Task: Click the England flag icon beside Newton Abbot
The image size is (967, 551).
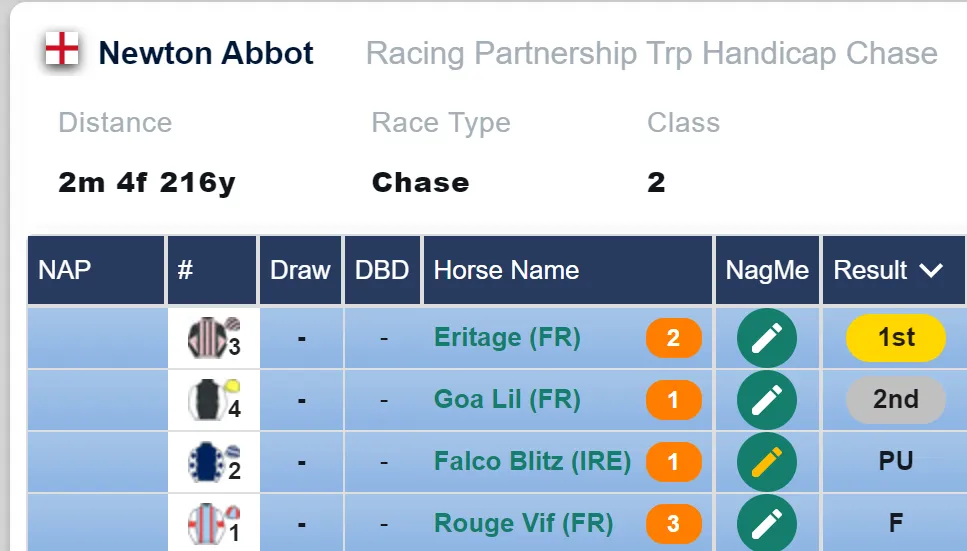Action: 62,49
